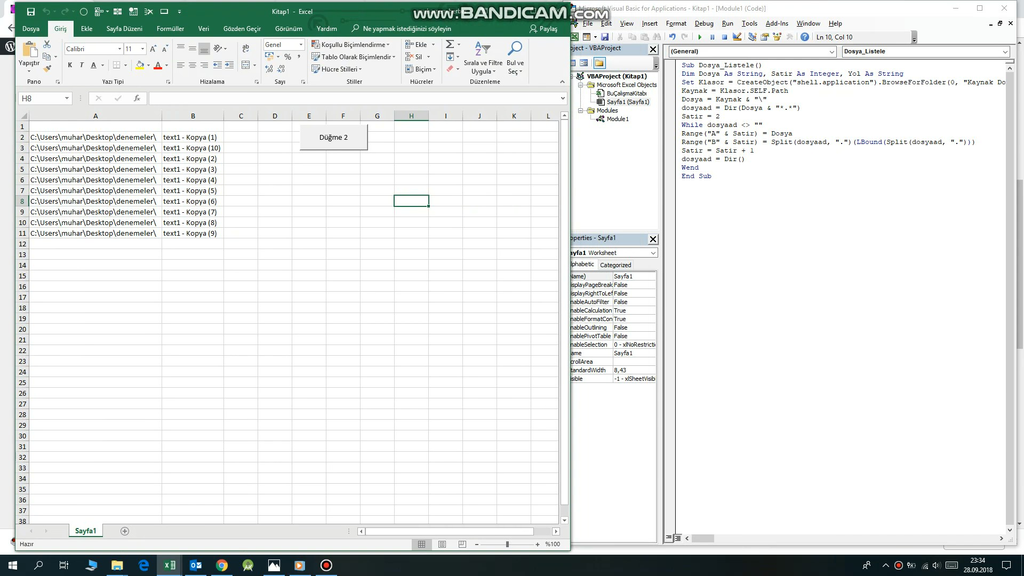Open the Debug menu in VBA editor
The width and height of the screenshot is (1024, 576).
tap(703, 24)
